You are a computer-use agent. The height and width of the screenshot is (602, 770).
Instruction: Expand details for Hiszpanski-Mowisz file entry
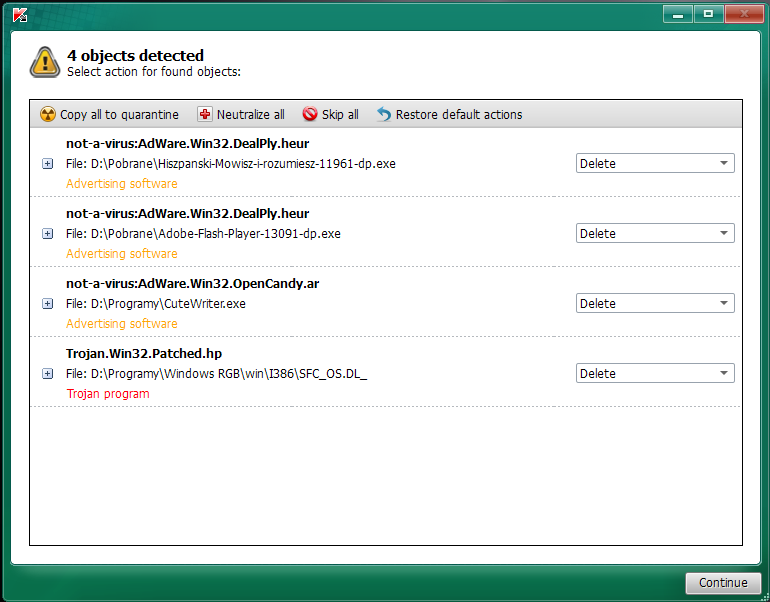click(x=48, y=164)
